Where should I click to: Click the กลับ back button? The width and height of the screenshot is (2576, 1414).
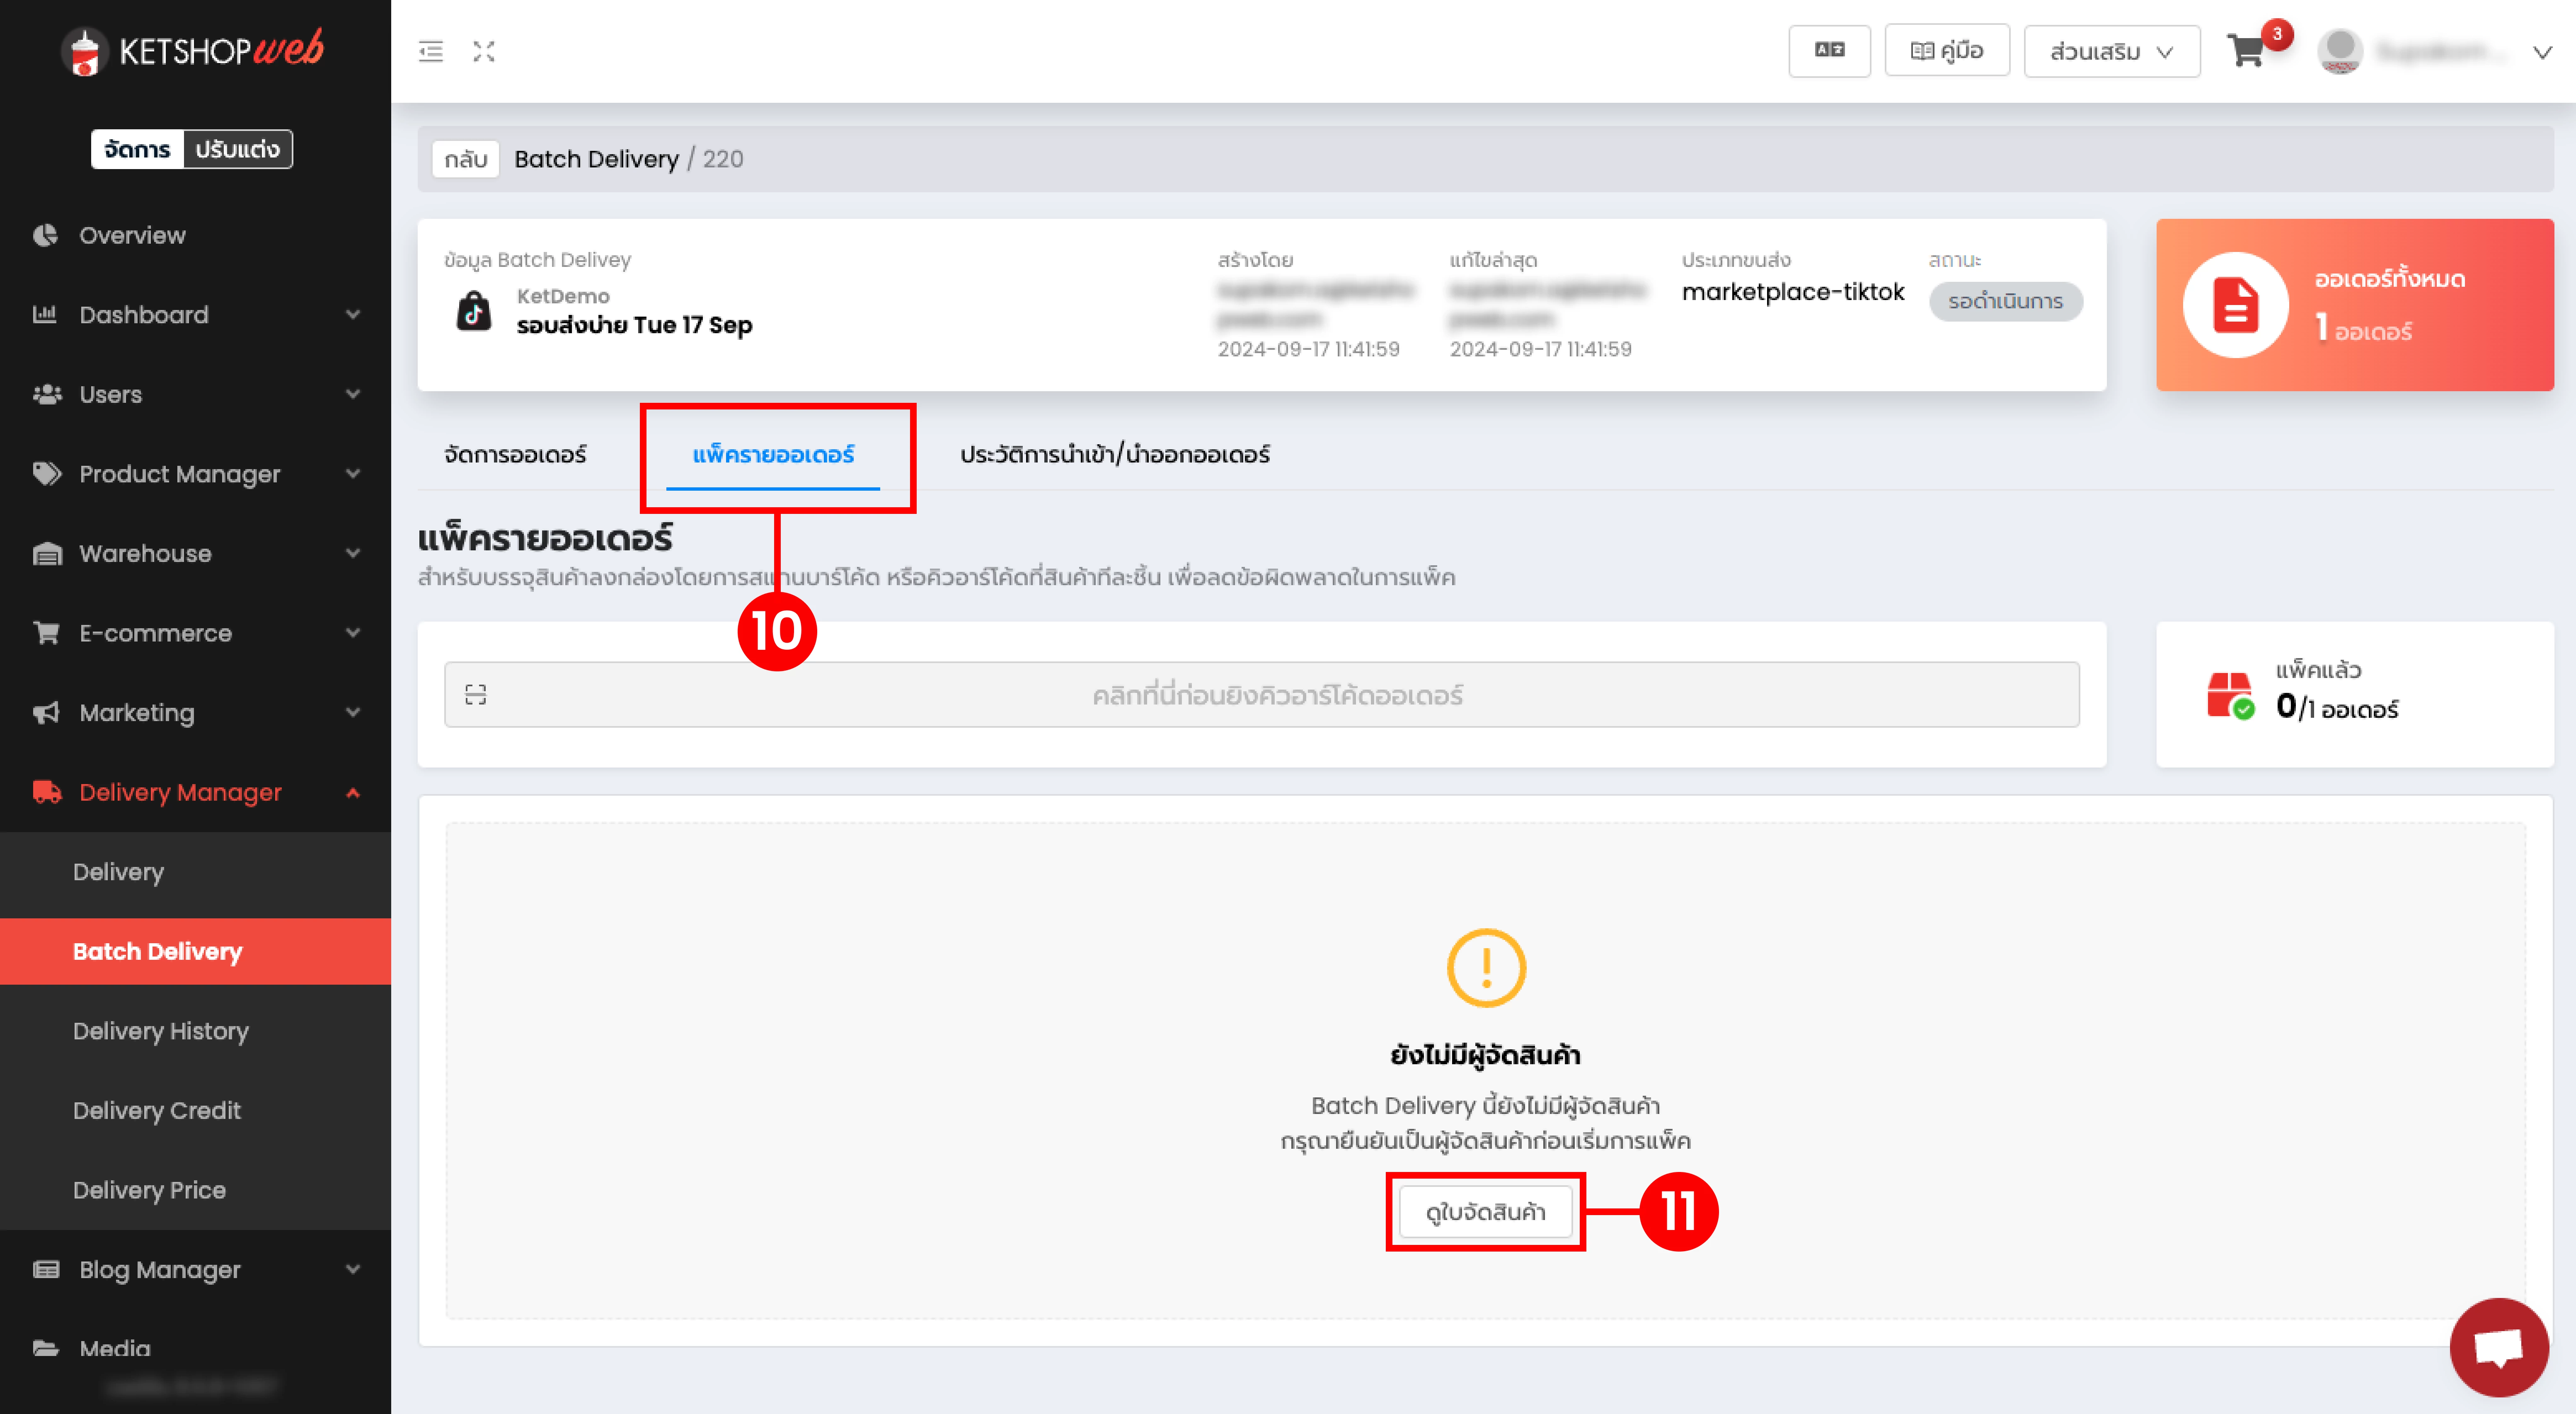(x=465, y=159)
